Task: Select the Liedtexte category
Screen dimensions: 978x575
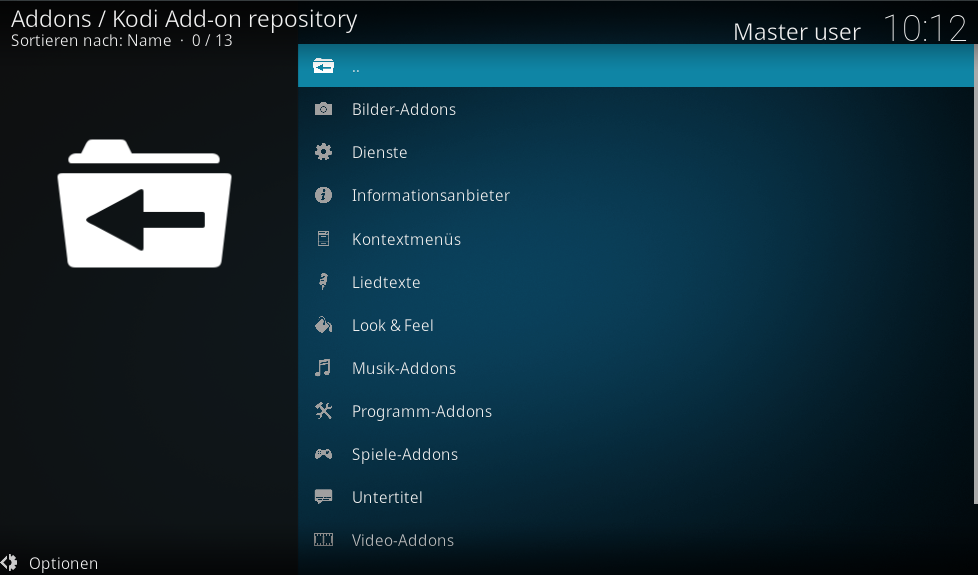Action: point(636,281)
